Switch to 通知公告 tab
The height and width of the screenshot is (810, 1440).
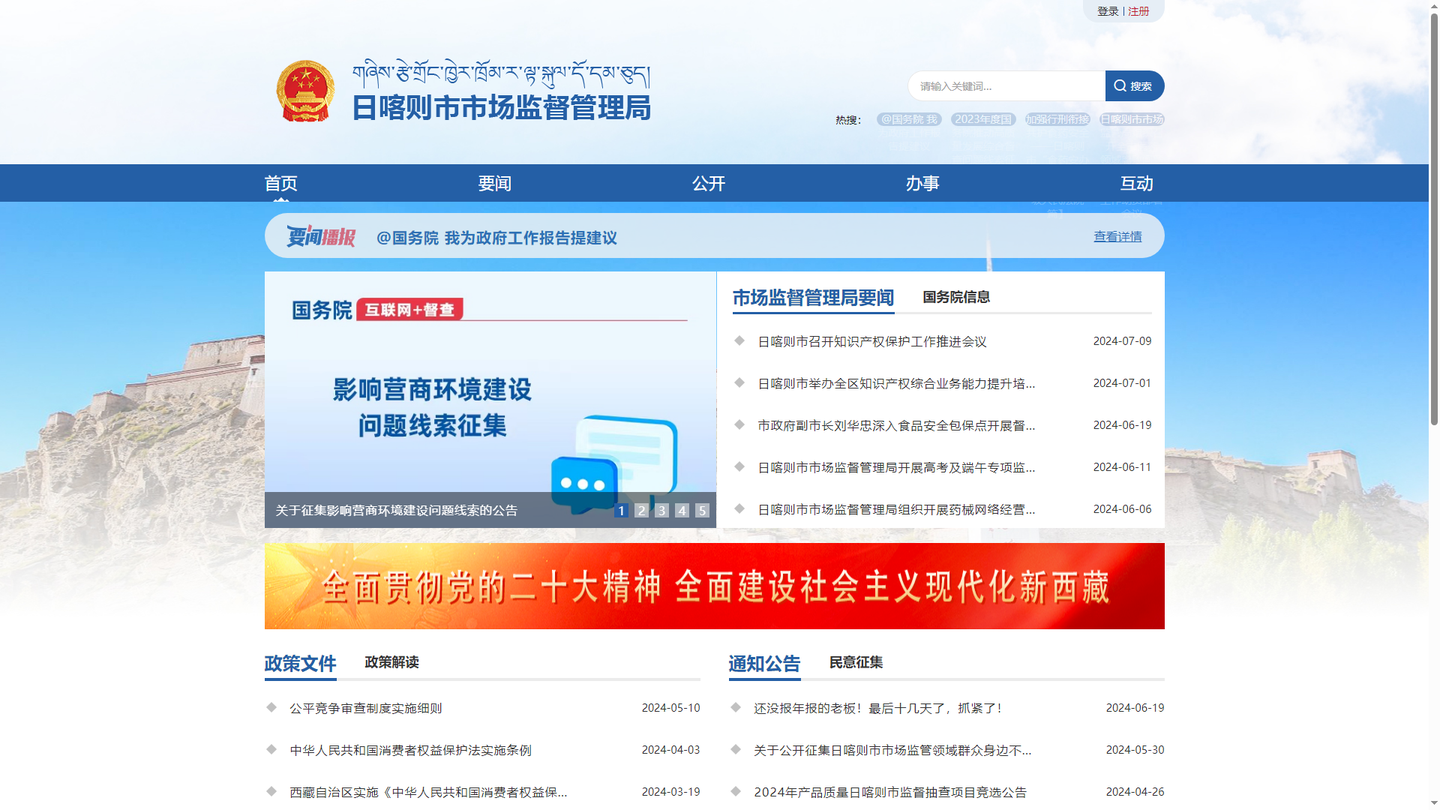(x=764, y=664)
